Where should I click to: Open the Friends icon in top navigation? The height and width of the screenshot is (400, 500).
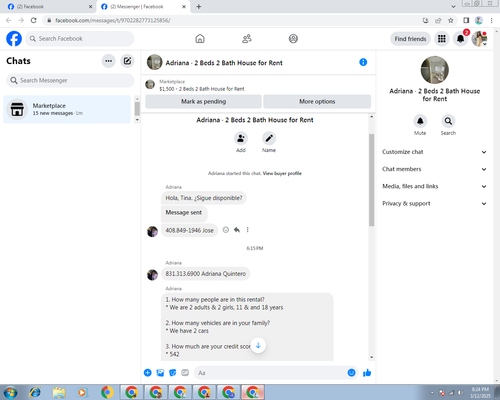coord(247,39)
